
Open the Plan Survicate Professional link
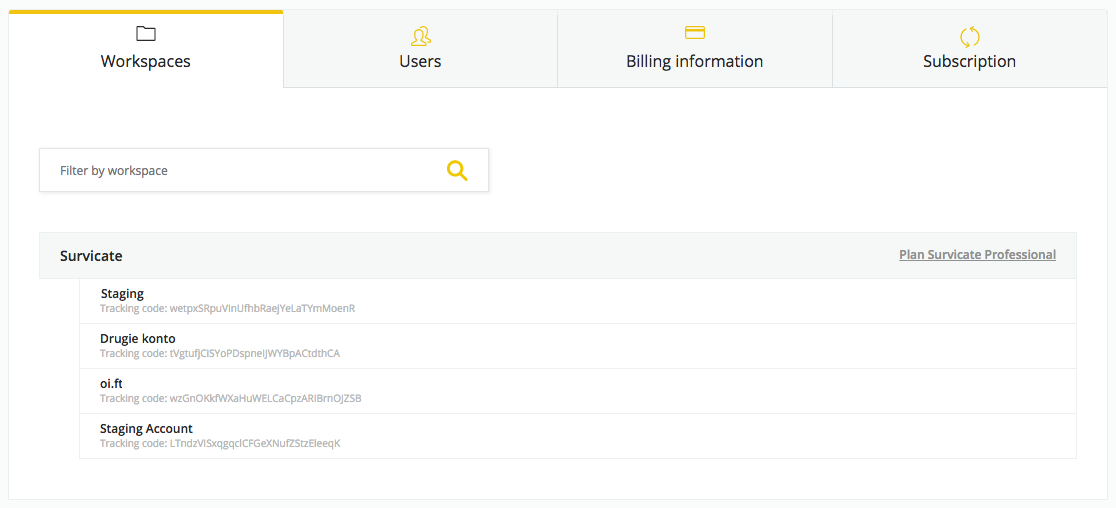pyautogui.click(x=977, y=255)
